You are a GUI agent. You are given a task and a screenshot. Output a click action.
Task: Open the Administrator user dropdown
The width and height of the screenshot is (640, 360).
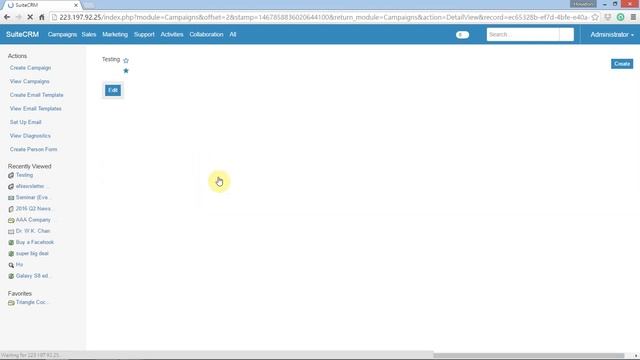pos(612,35)
